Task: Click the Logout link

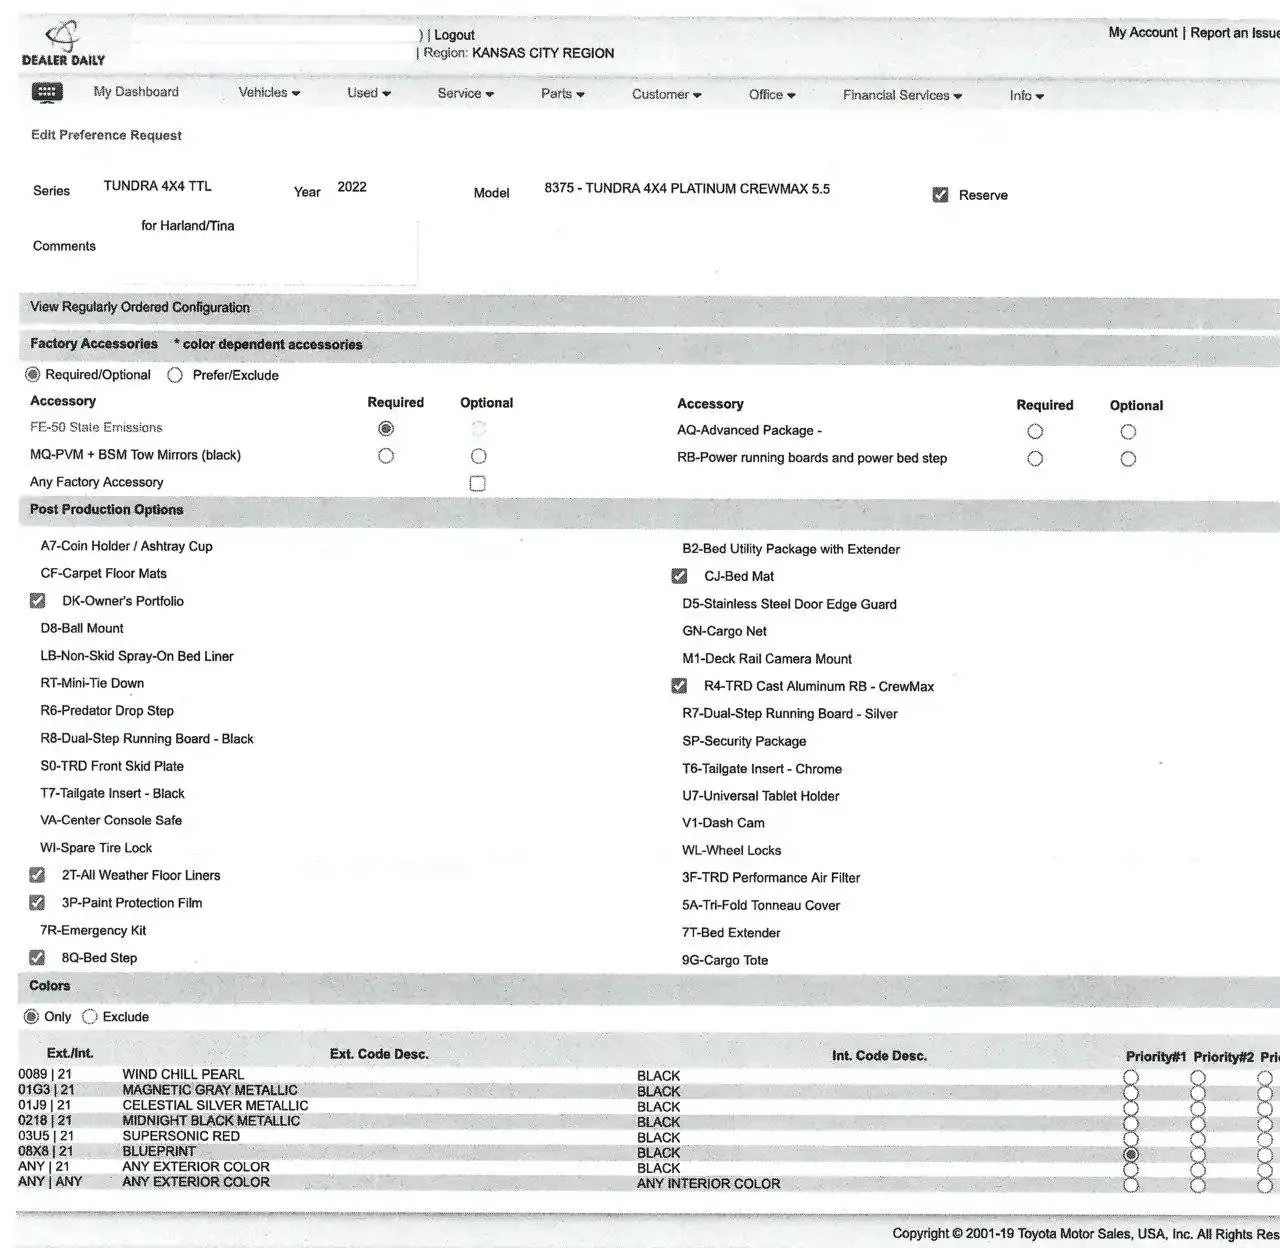Action: coord(452,34)
